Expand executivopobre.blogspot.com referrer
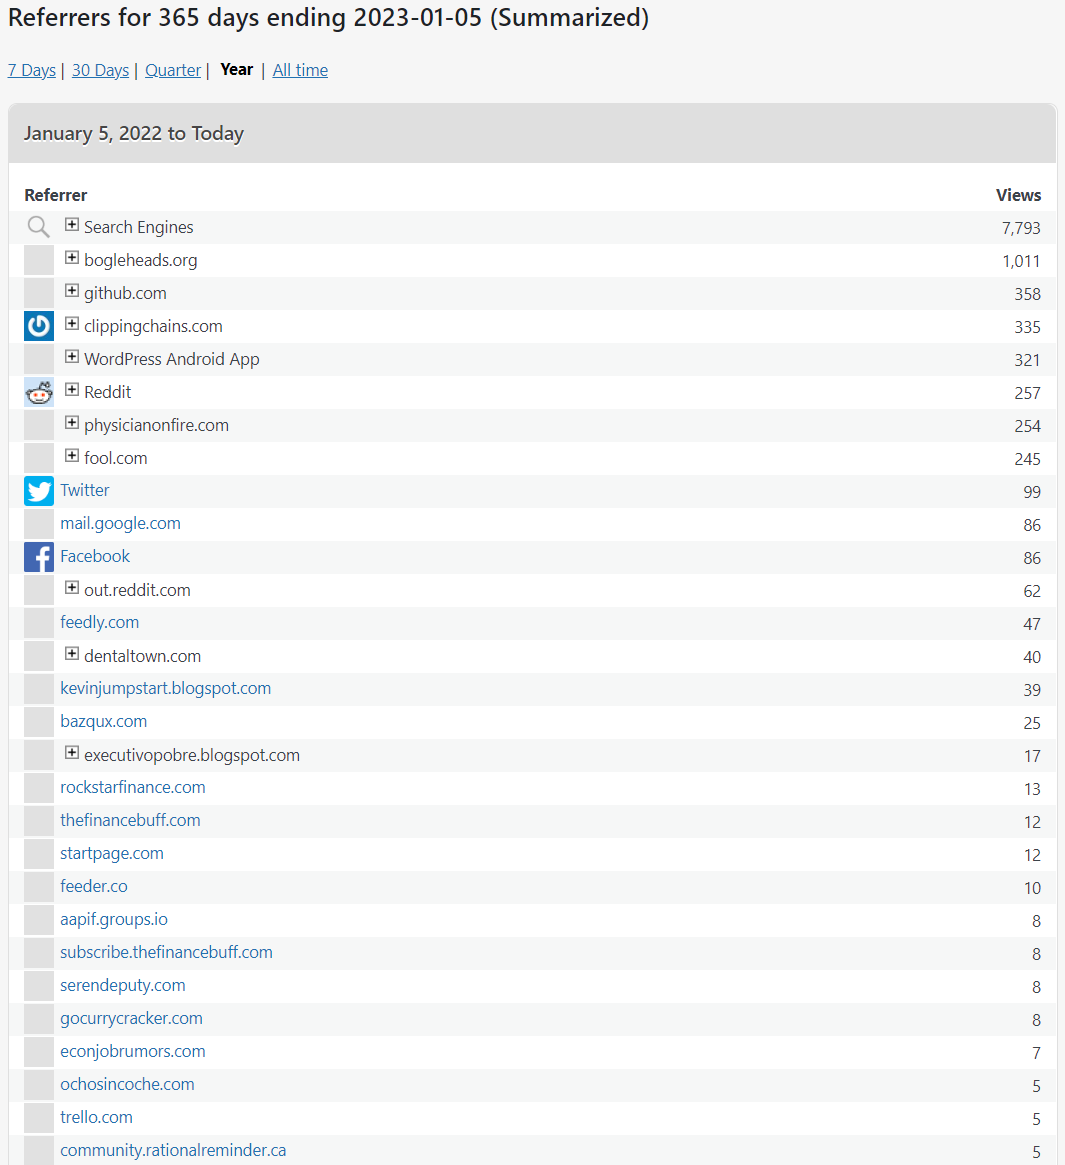Image resolution: width=1065 pixels, height=1165 pixels. 71,753
